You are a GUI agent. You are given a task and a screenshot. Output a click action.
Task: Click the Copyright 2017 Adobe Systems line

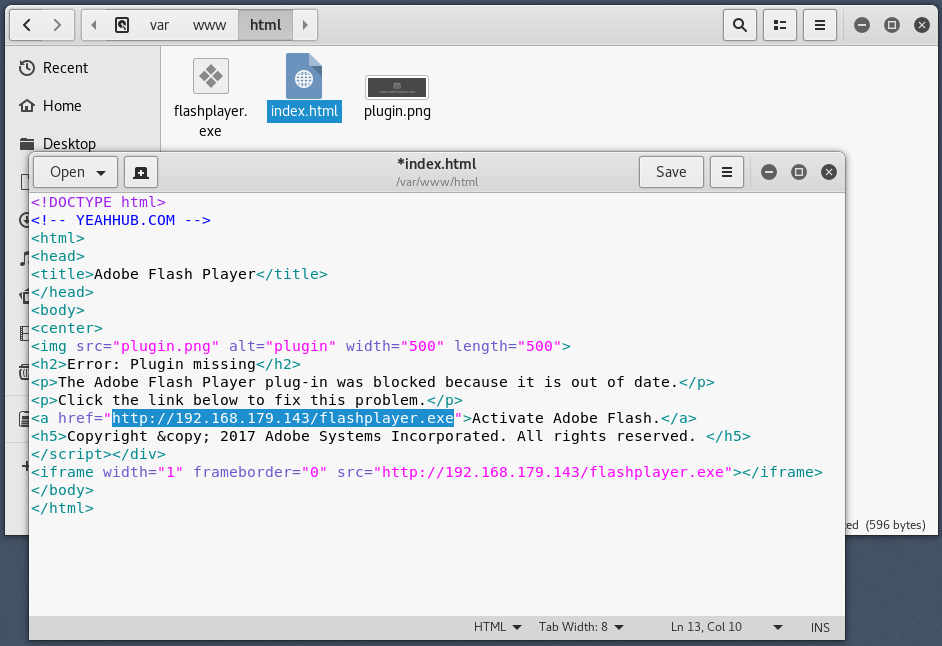click(x=391, y=437)
